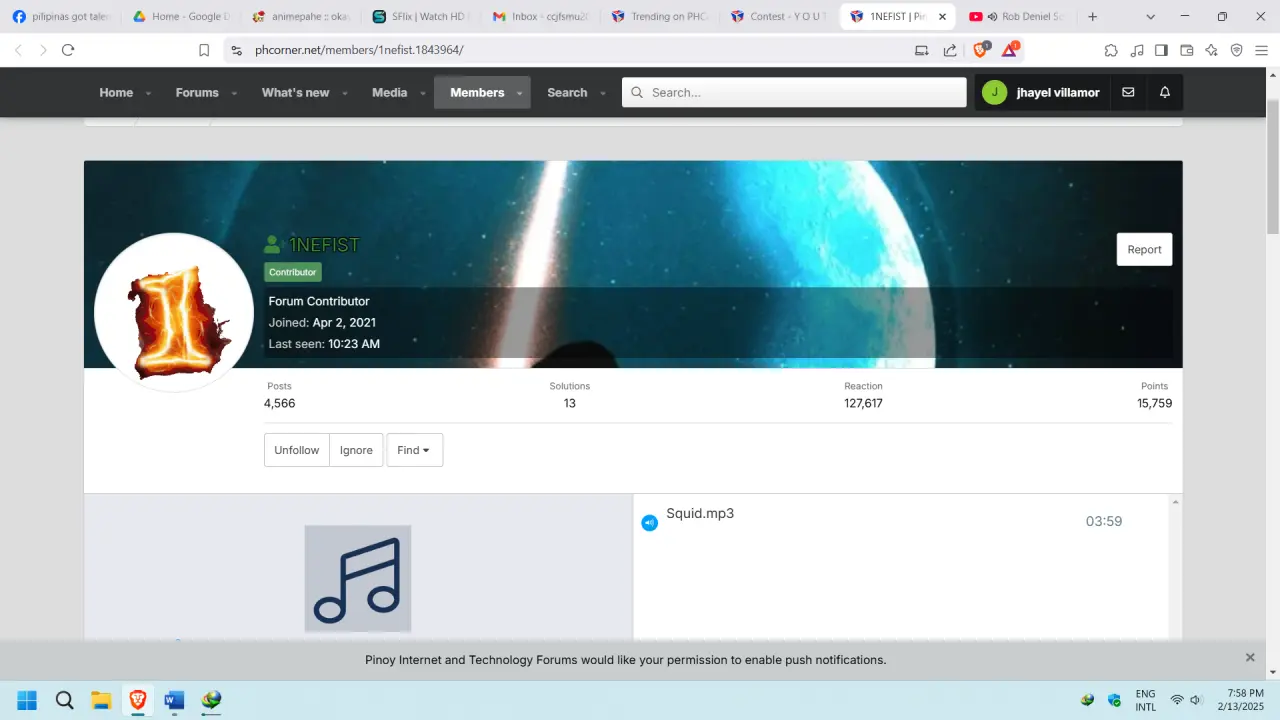Click the Brave Shields lion icon
The width and height of the screenshot is (1280, 720).
[x=981, y=50]
